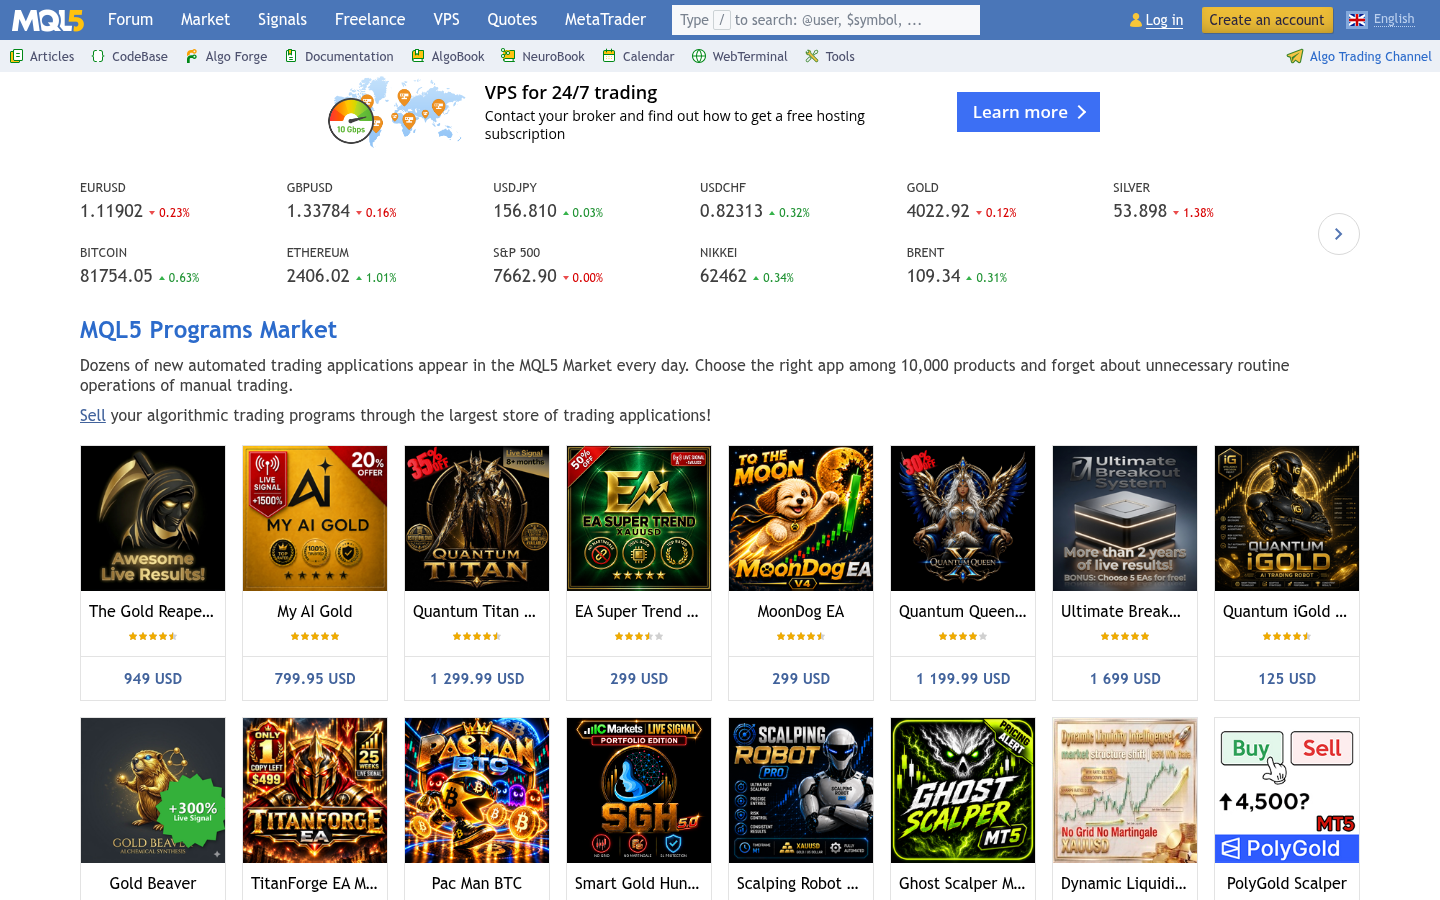
Task: Open the GOLD quote 4022.92
Action: [938, 211]
